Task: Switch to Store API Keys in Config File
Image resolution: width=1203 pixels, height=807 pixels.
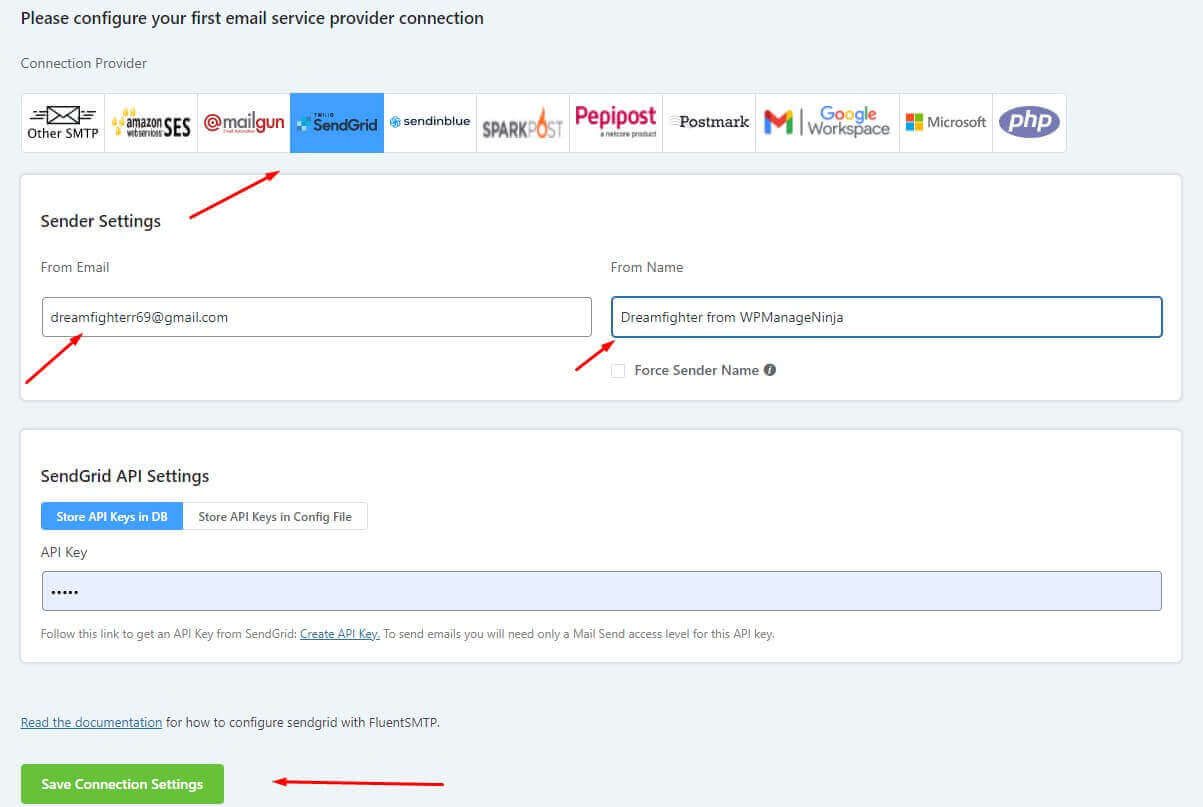Action: (x=275, y=516)
